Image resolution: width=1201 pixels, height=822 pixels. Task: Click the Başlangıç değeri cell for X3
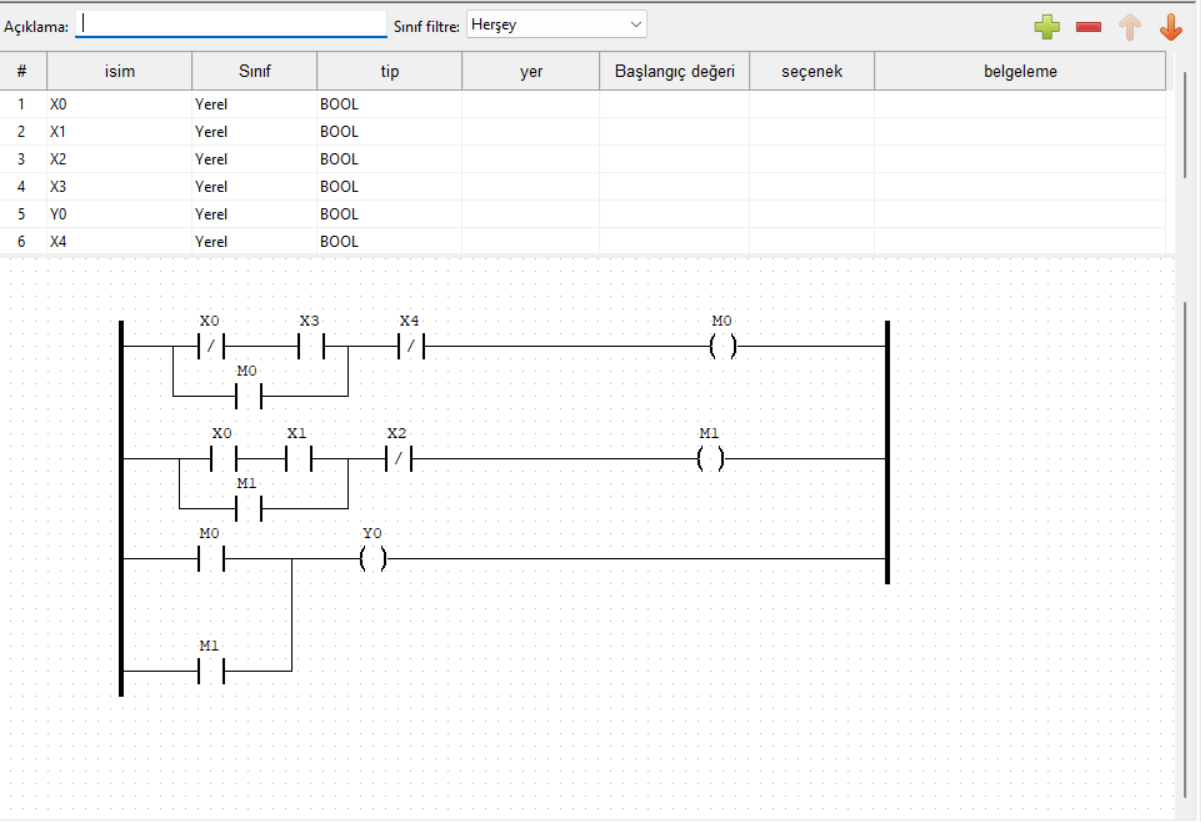point(673,186)
